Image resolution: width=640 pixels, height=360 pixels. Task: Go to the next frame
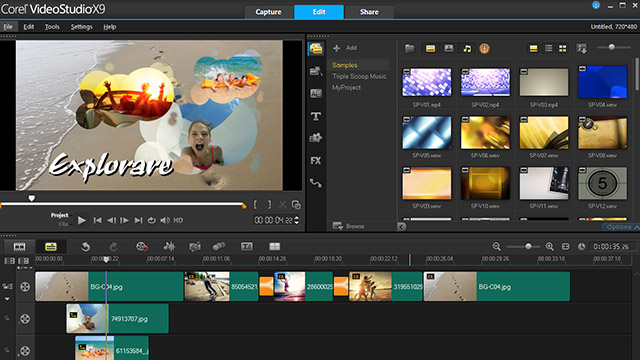[x=124, y=220]
